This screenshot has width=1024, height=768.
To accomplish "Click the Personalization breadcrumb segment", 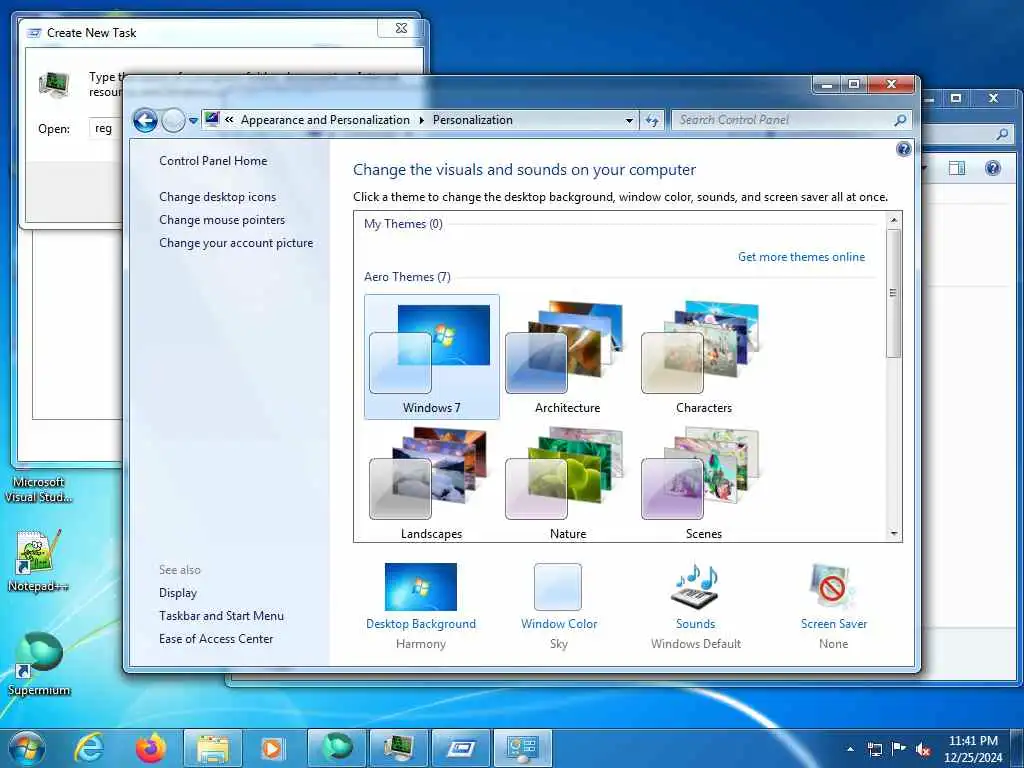I will coord(473,120).
